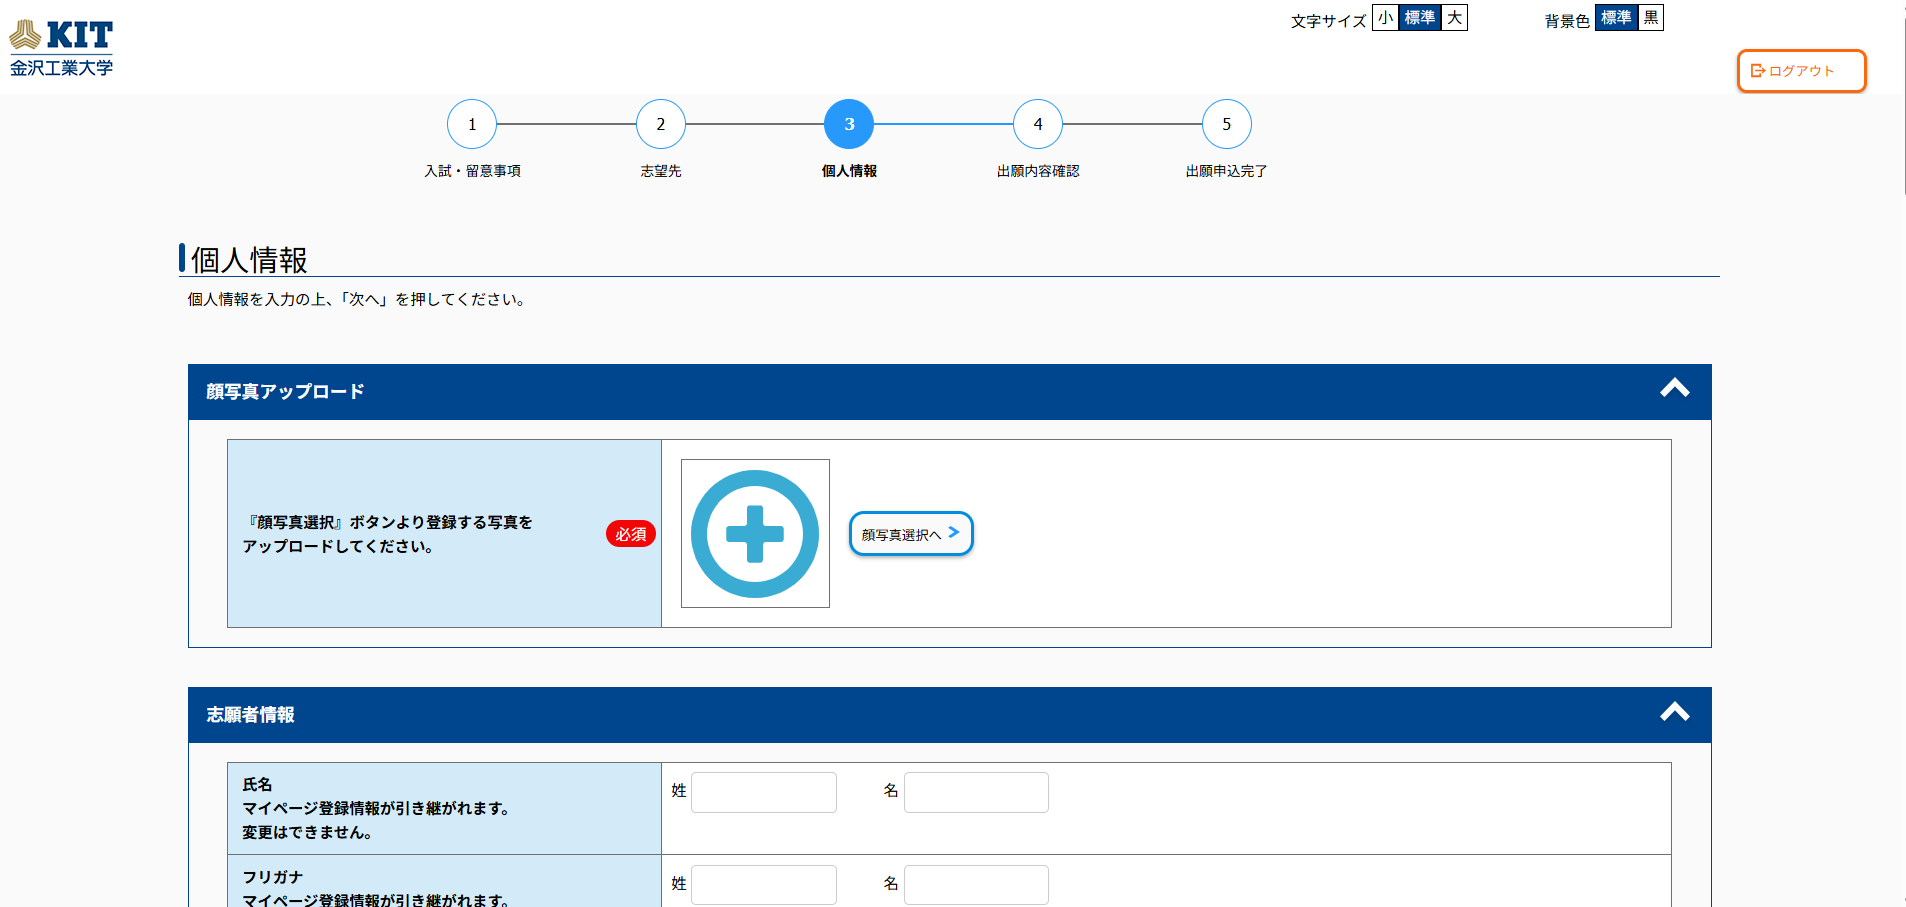Viewport: 1906px width, 907px height.
Task: Click the KIT university logo
Action: [61, 47]
